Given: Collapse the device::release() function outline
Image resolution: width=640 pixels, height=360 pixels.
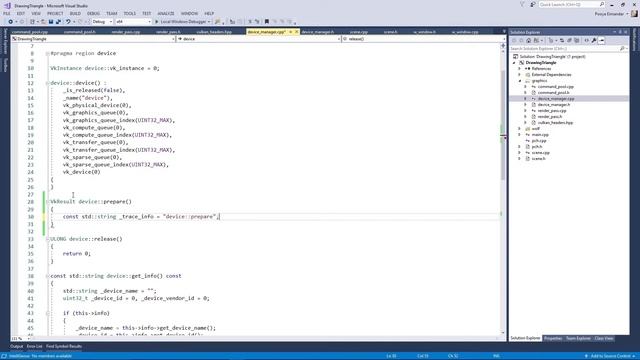Looking at the screenshot, I should click(48, 239).
